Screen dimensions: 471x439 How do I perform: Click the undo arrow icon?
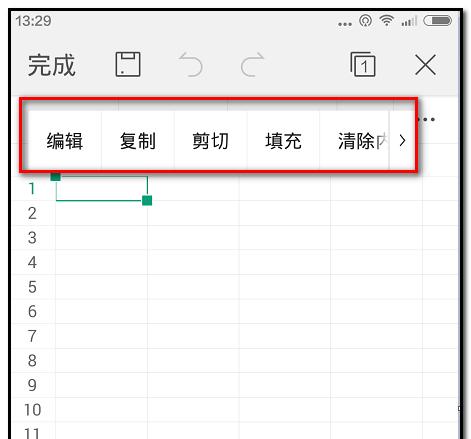pyautogui.click(x=191, y=64)
